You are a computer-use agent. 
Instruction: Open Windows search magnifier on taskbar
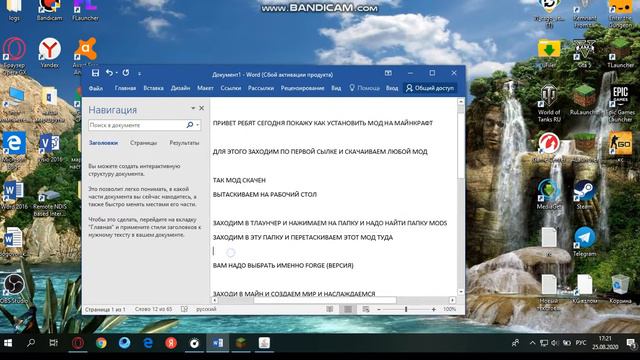pos(31,343)
